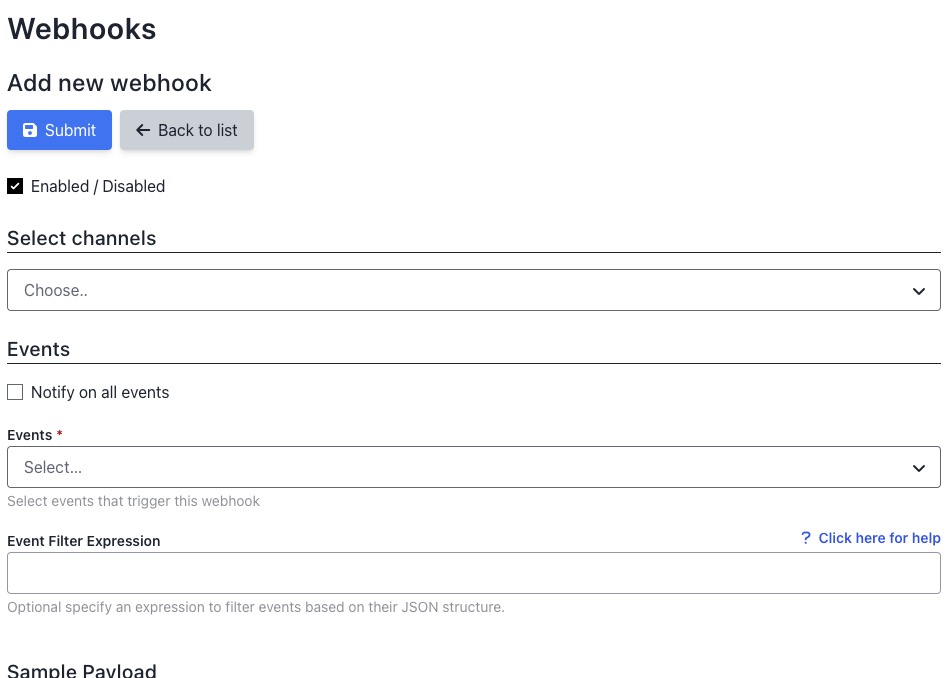This screenshot has width=949, height=678.
Task: Uncheck the Enabled / Disabled checkbox
Action: point(15,186)
